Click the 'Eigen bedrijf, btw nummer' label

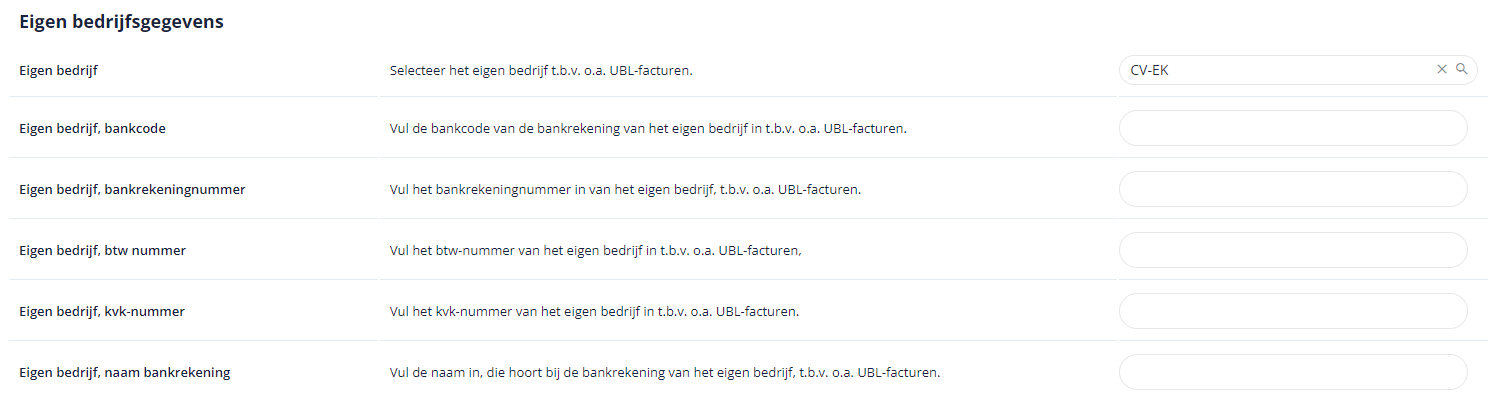click(x=102, y=250)
